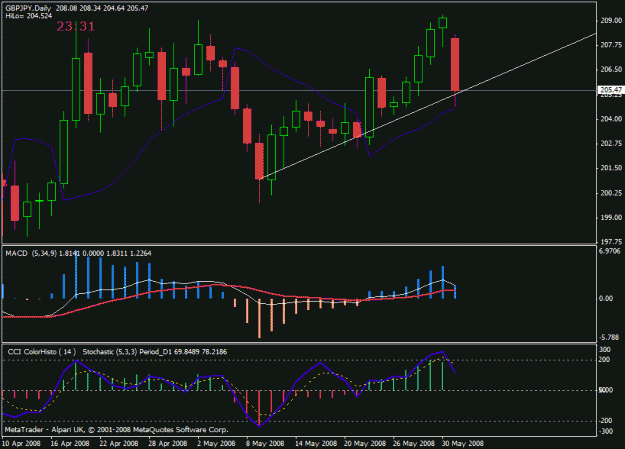Click the HiLo= 204.524 label
Image resolution: width=625 pixels, height=449 pixels.
[x=29, y=16]
